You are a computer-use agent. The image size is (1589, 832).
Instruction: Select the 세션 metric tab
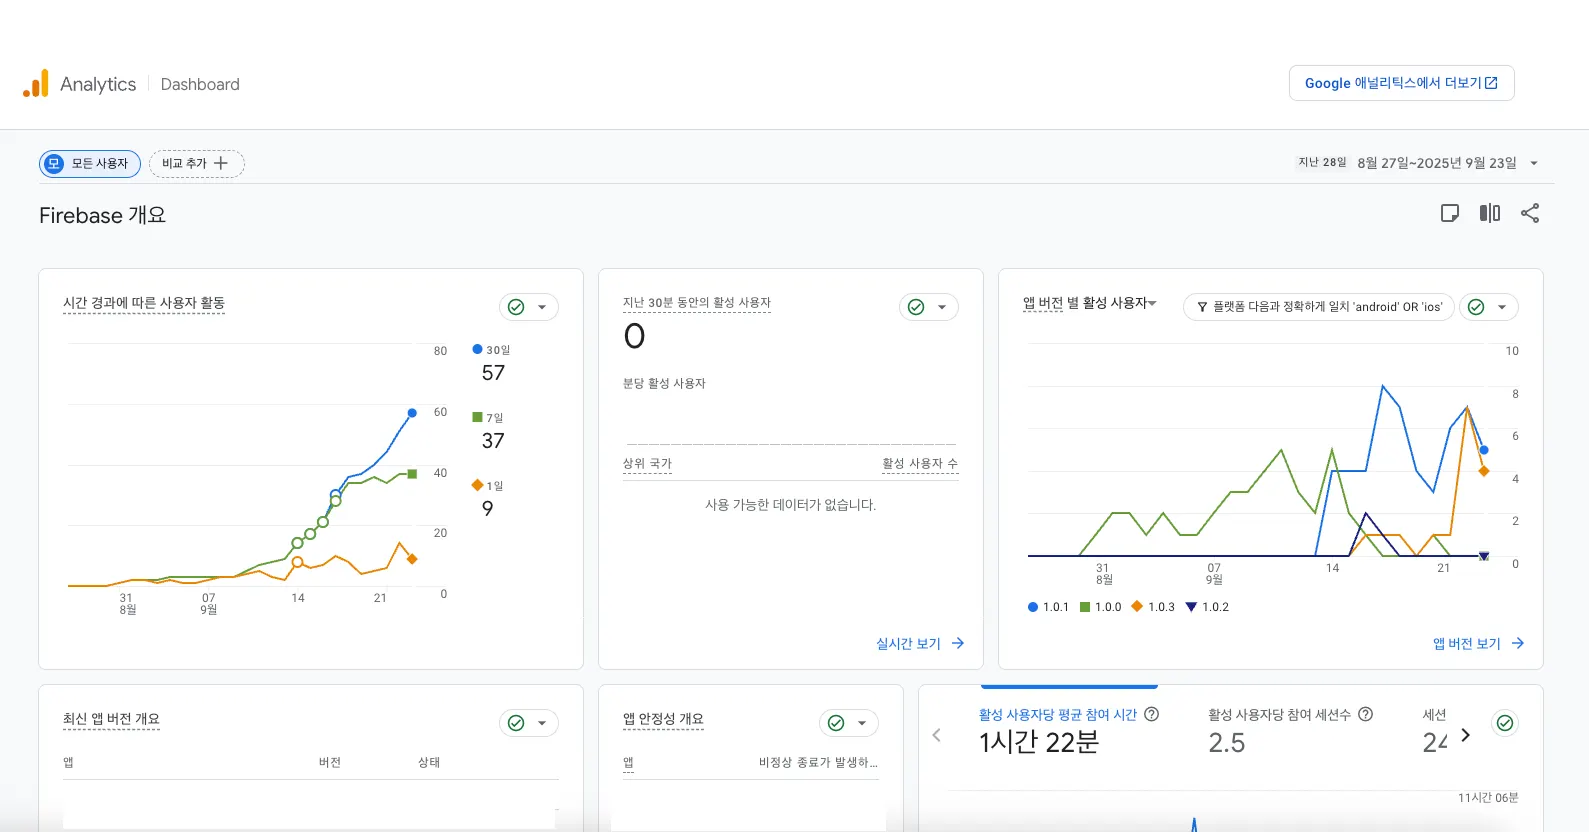pos(1435,731)
